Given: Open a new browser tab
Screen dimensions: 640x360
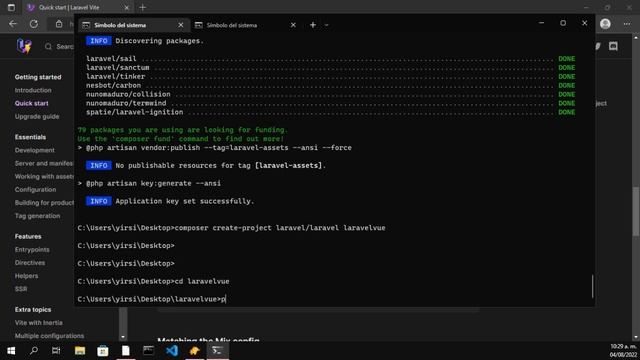Looking at the screenshot, I should pyautogui.click(x=142, y=7).
